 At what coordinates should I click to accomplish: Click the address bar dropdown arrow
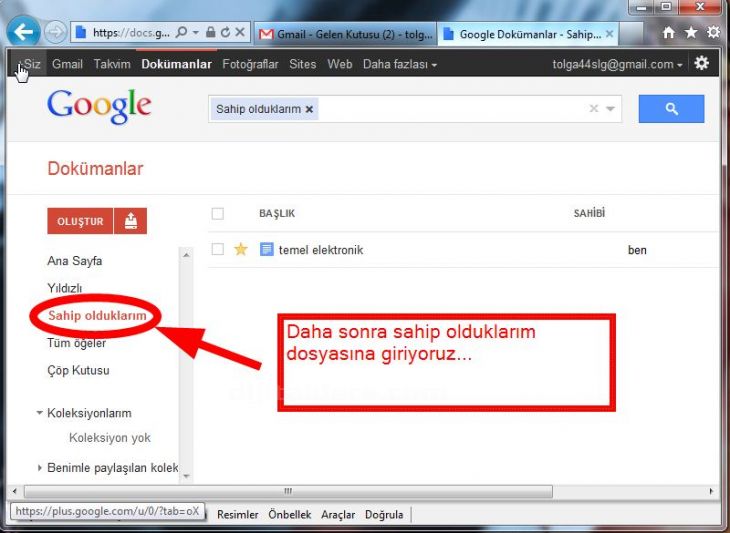(196, 32)
